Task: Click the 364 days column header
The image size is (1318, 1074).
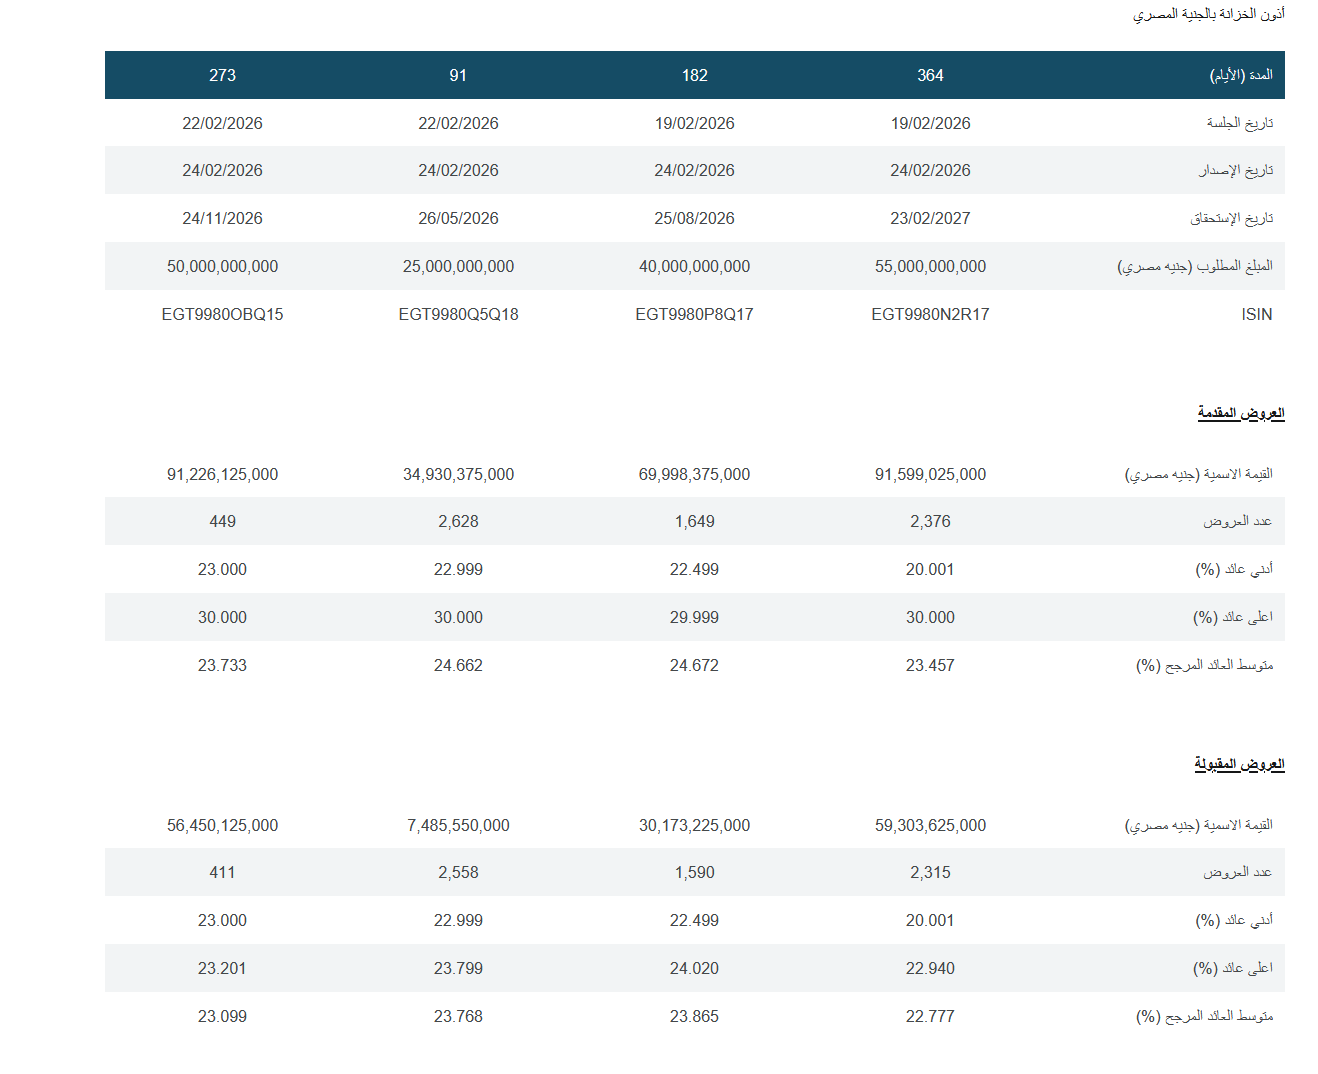Action: pos(930,75)
